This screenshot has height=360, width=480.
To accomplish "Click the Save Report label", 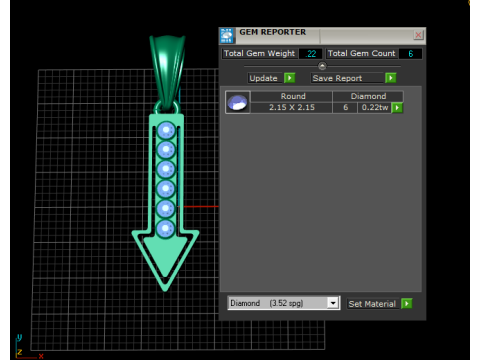I will pos(347,78).
